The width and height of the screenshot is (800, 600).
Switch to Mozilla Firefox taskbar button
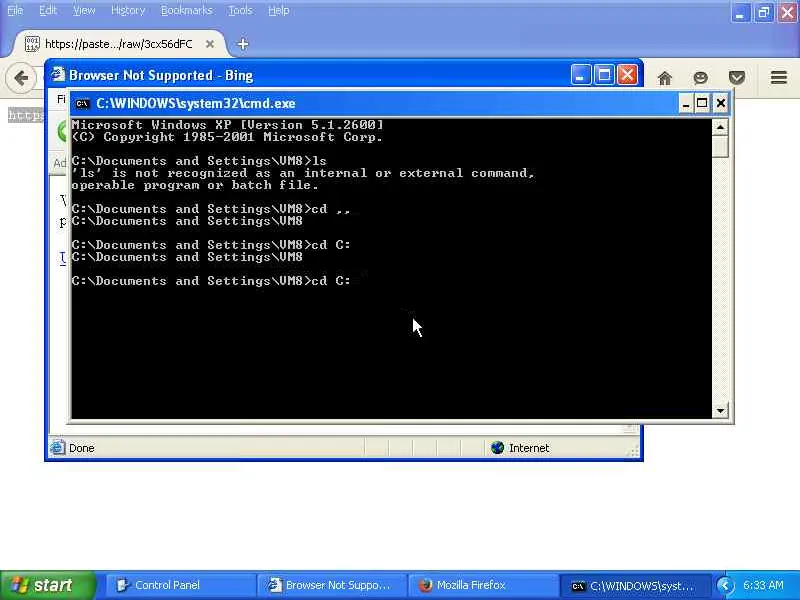tap(483, 585)
